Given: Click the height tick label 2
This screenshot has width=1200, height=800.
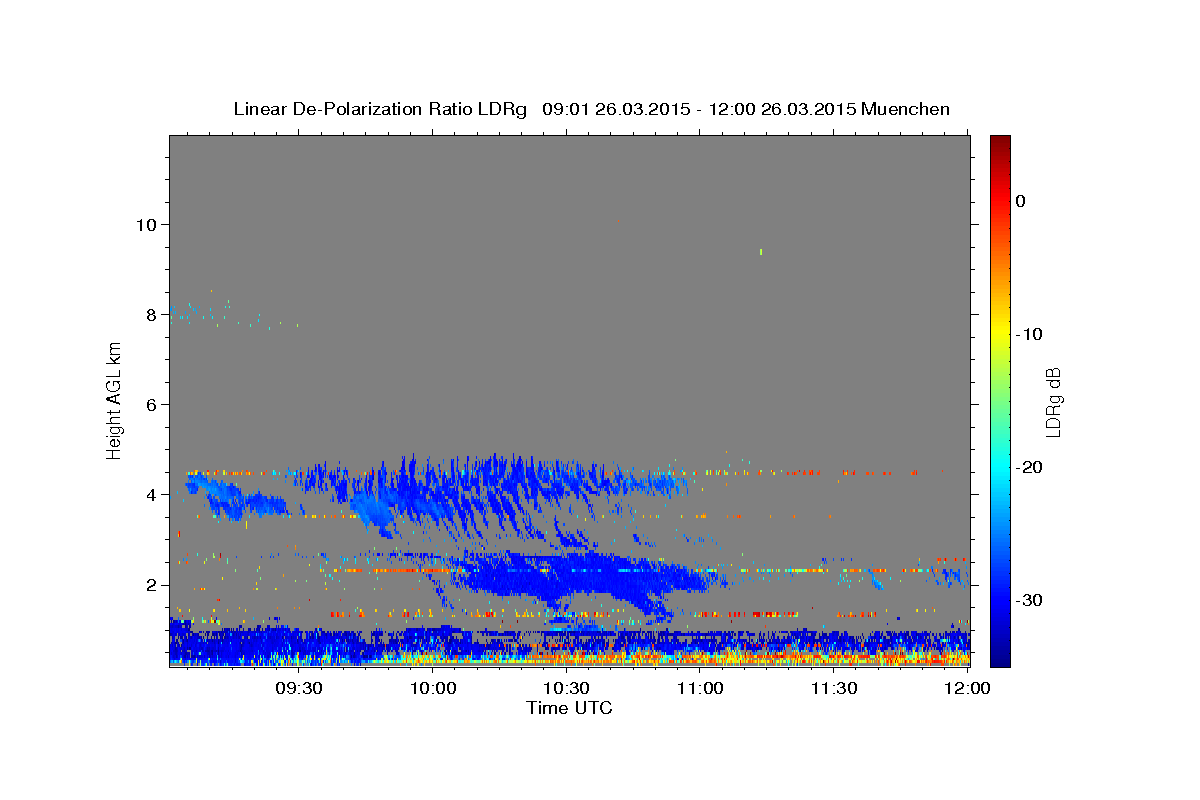Looking at the screenshot, I should (153, 585).
